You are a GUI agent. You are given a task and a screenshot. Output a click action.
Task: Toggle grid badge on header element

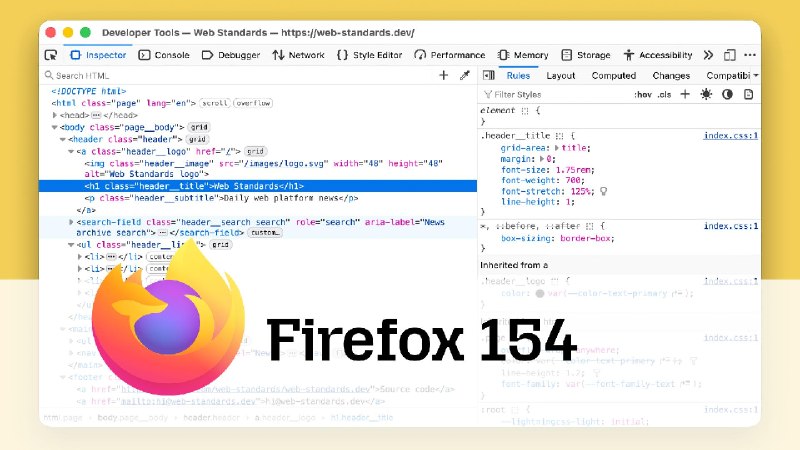click(197, 139)
